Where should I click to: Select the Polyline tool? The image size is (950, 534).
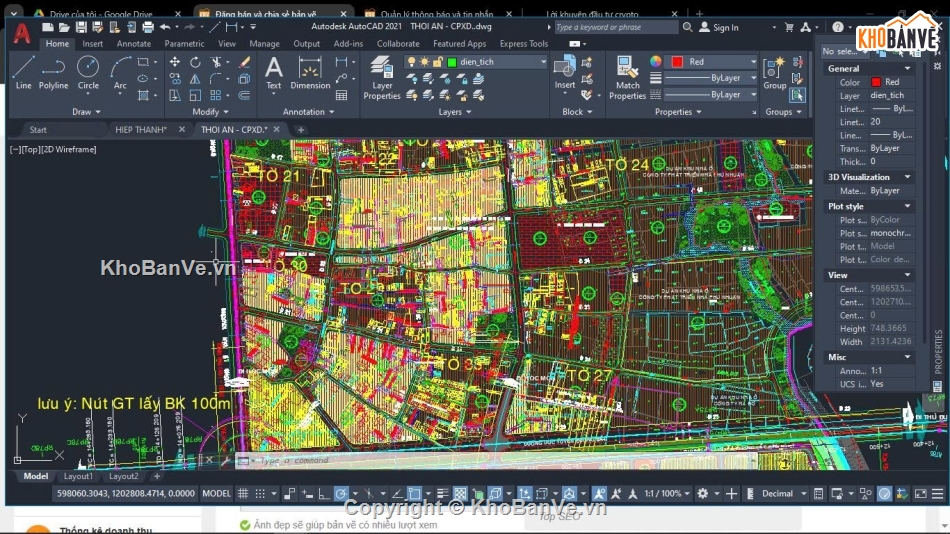pyautogui.click(x=53, y=72)
